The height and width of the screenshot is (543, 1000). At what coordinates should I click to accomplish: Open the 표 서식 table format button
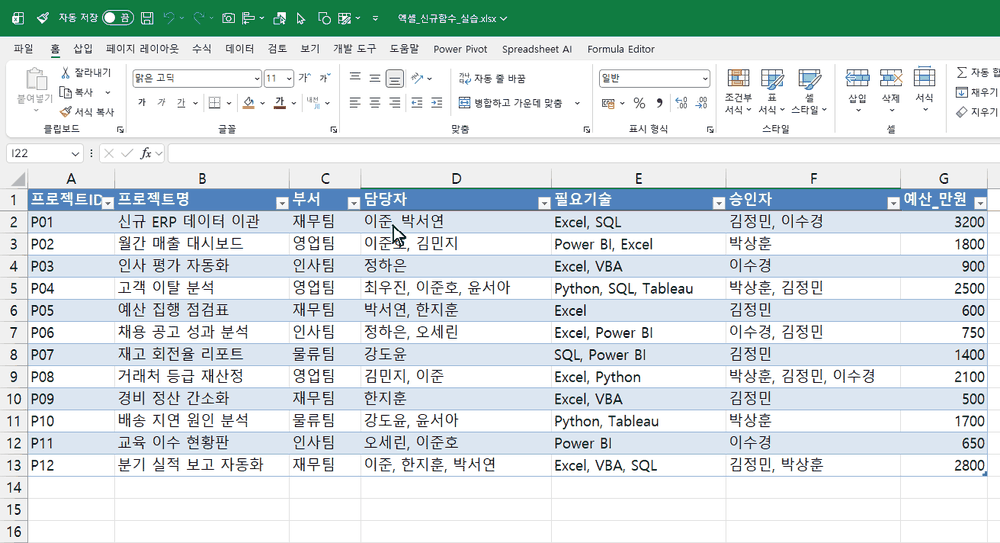(x=772, y=92)
